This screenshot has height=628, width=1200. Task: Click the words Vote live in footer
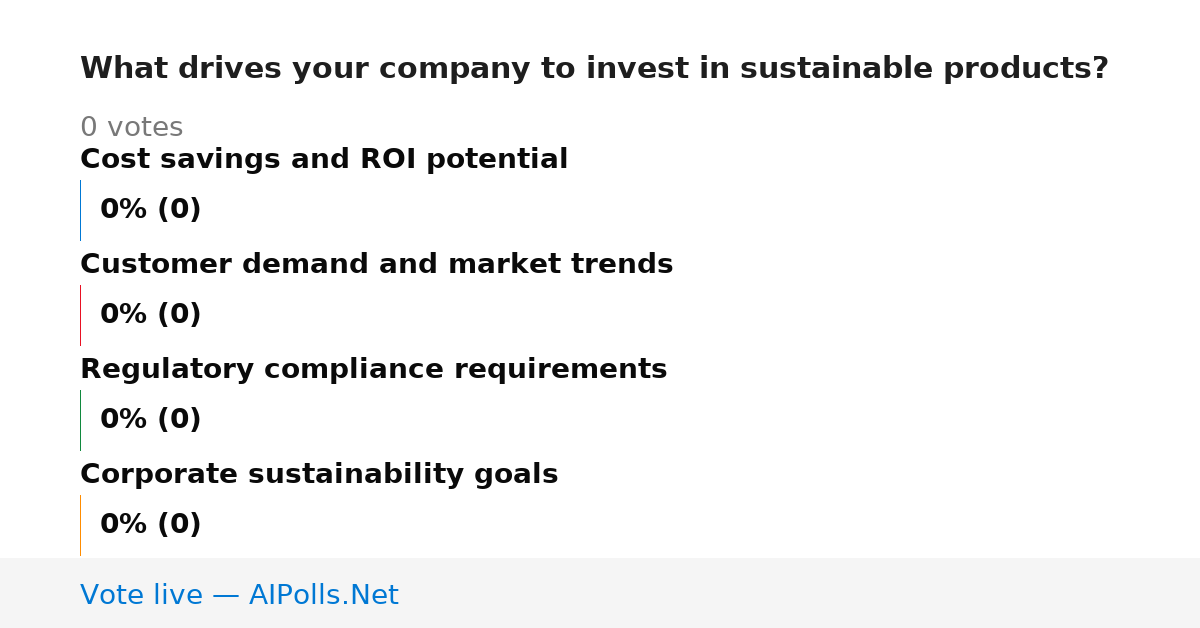(x=141, y=595)
